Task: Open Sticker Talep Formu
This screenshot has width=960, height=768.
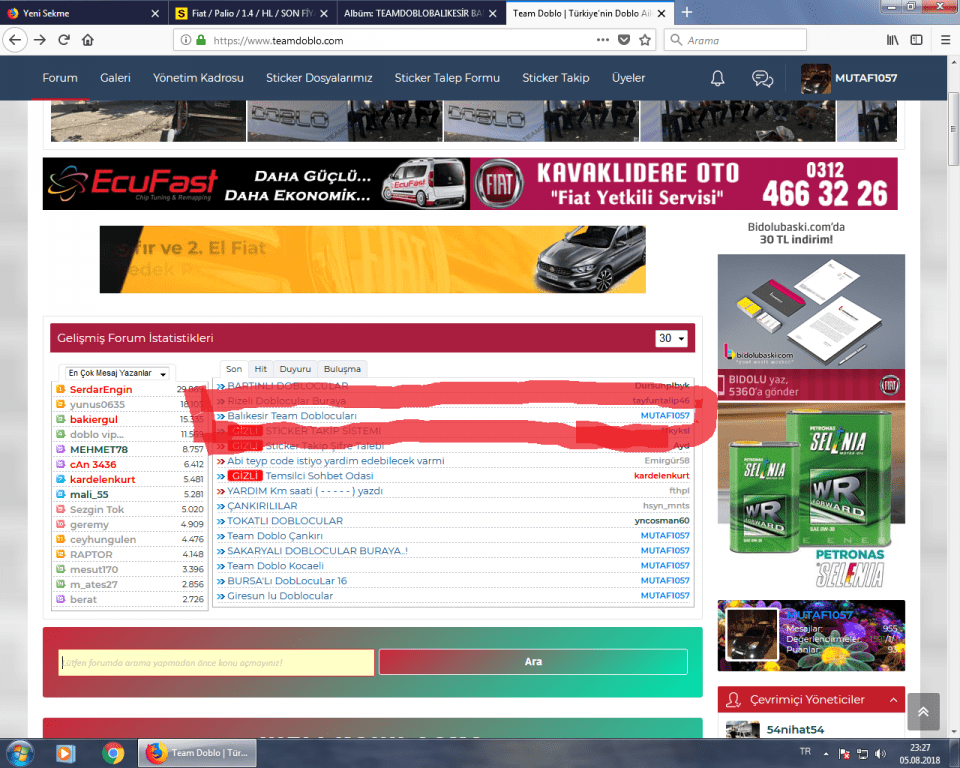Action: (447, 78)
